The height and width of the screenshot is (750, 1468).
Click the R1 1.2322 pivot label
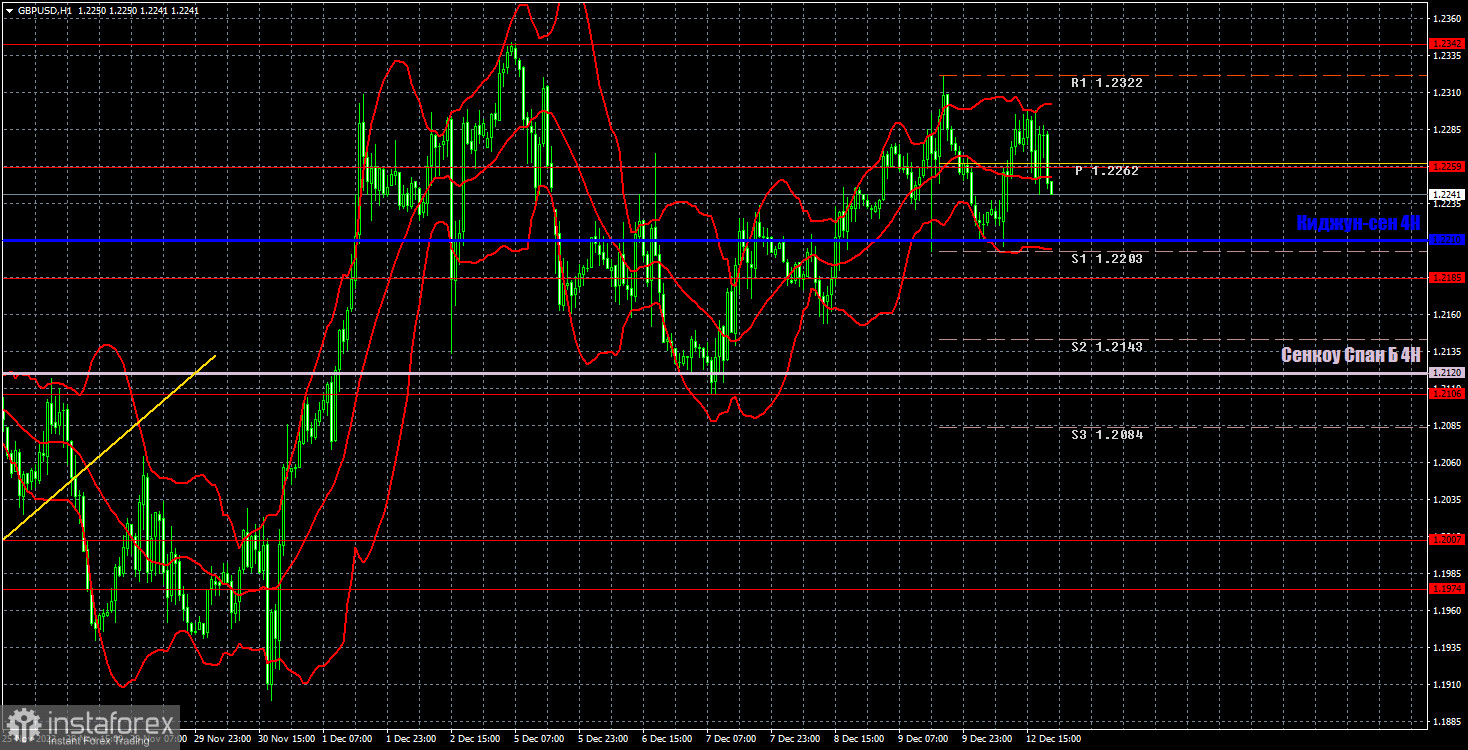(x=1107, y=83)
